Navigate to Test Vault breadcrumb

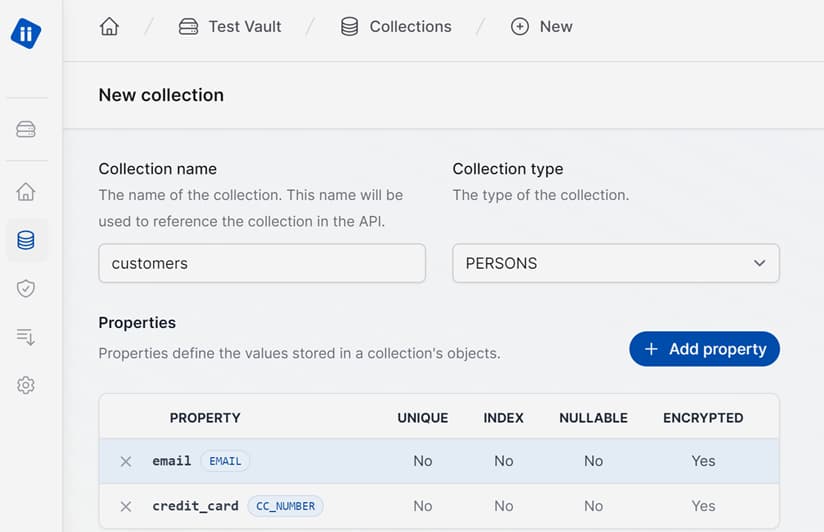230,27
